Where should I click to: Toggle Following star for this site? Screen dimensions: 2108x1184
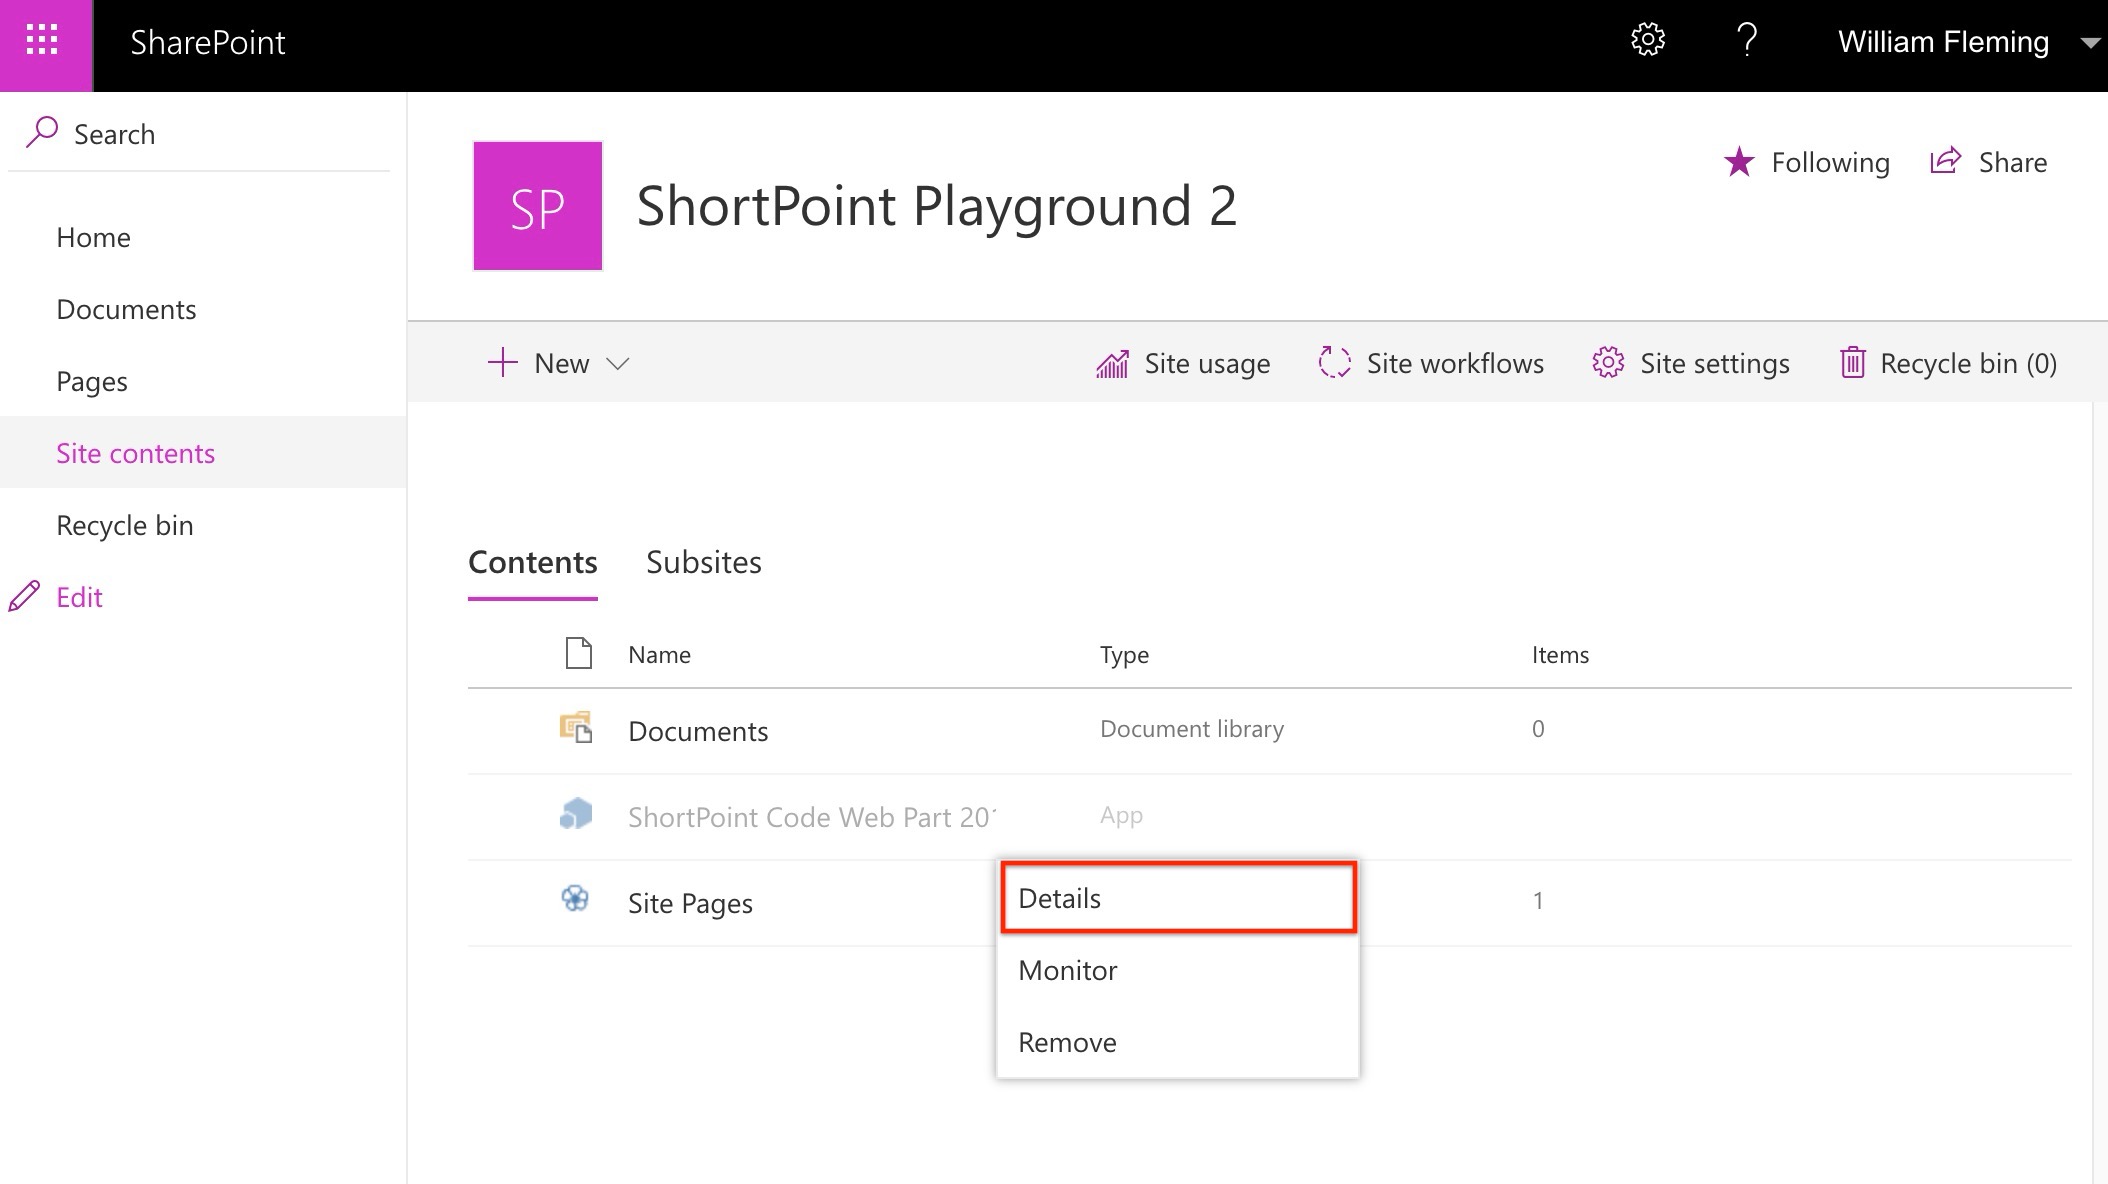[1739, 162]
